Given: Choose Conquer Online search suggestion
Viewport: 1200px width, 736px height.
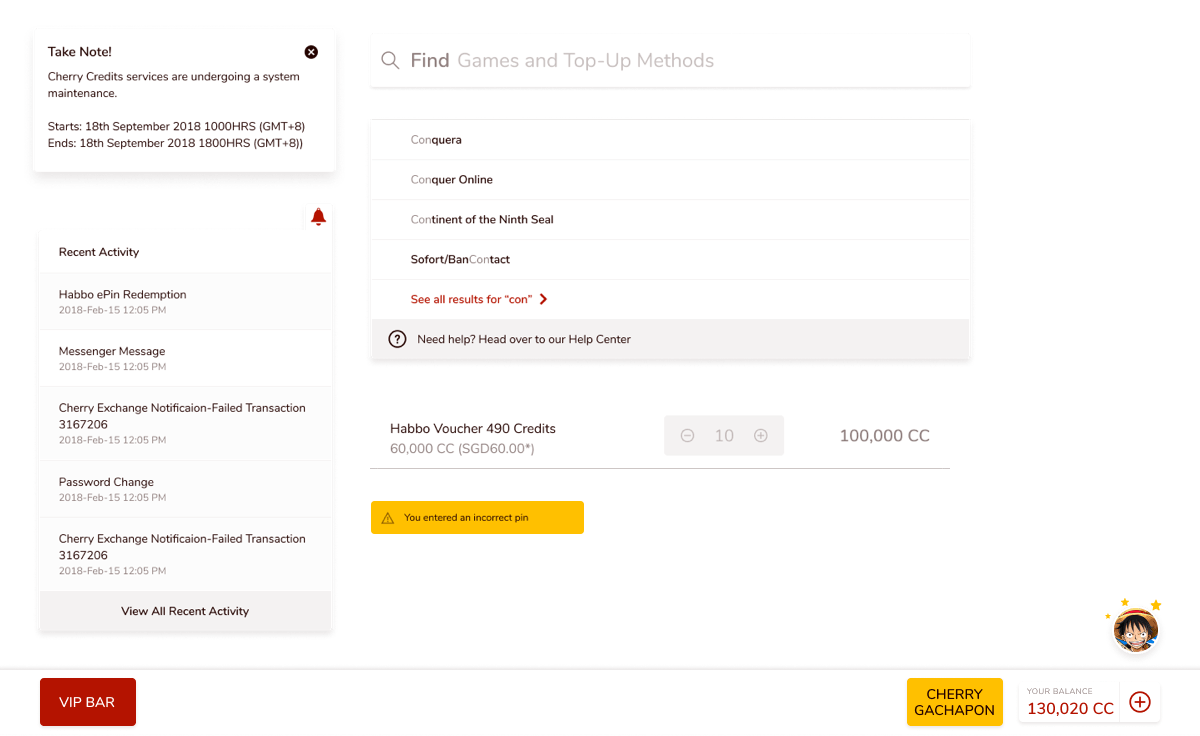Looking at the screenshot, I should [x=452, y=180].
